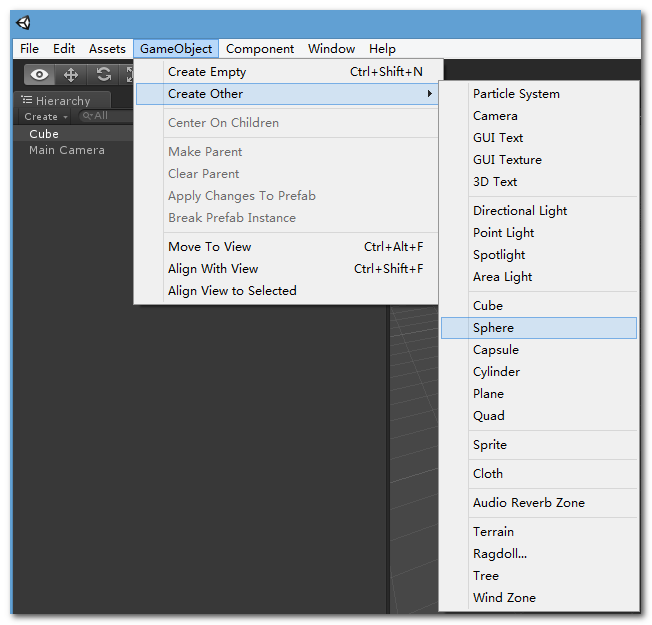
Task: Expand the Create Other submenu arrow
Action: (430, 94)
